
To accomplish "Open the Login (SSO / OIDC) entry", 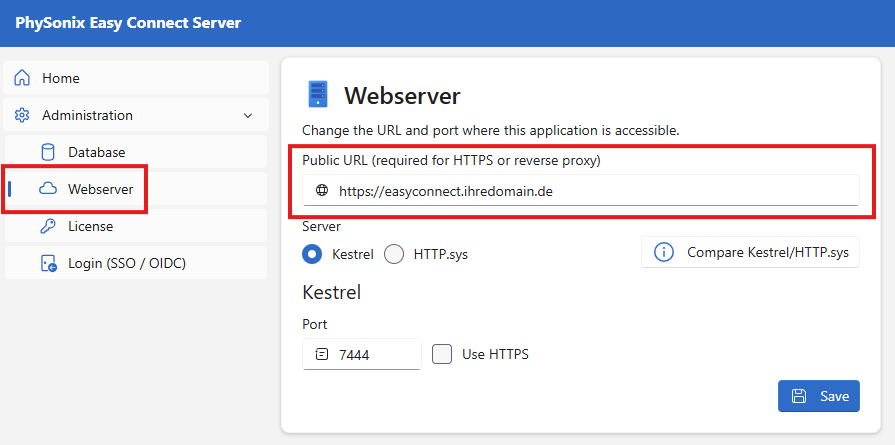I will click(136, 263).
